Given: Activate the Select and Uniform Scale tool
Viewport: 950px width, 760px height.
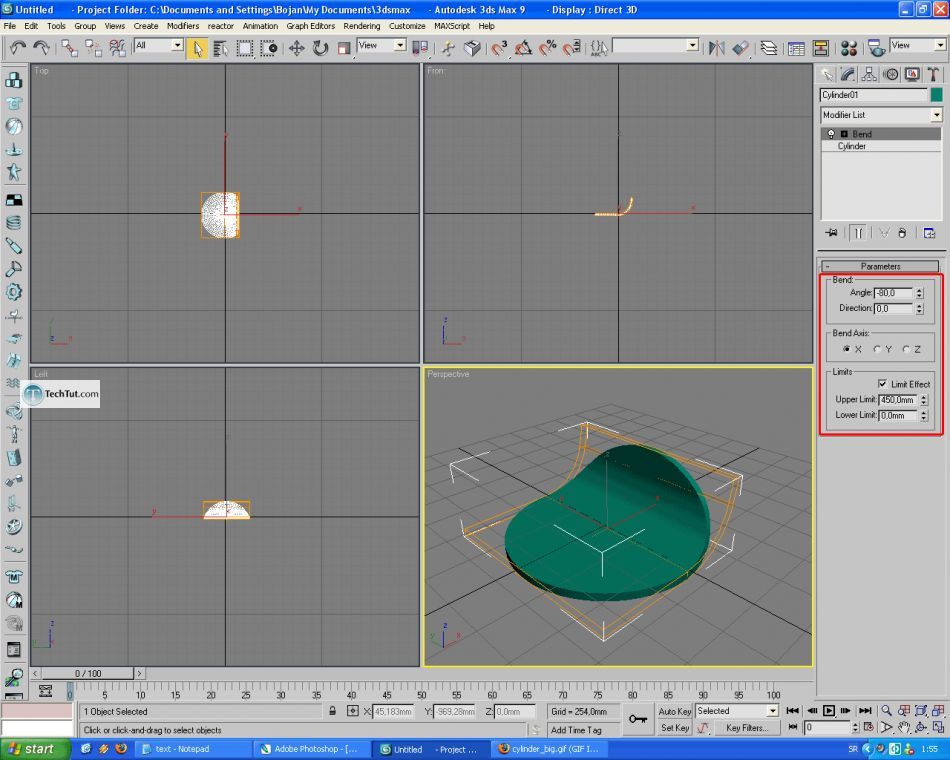Looking at the screenshot, I should coord(344,48).
